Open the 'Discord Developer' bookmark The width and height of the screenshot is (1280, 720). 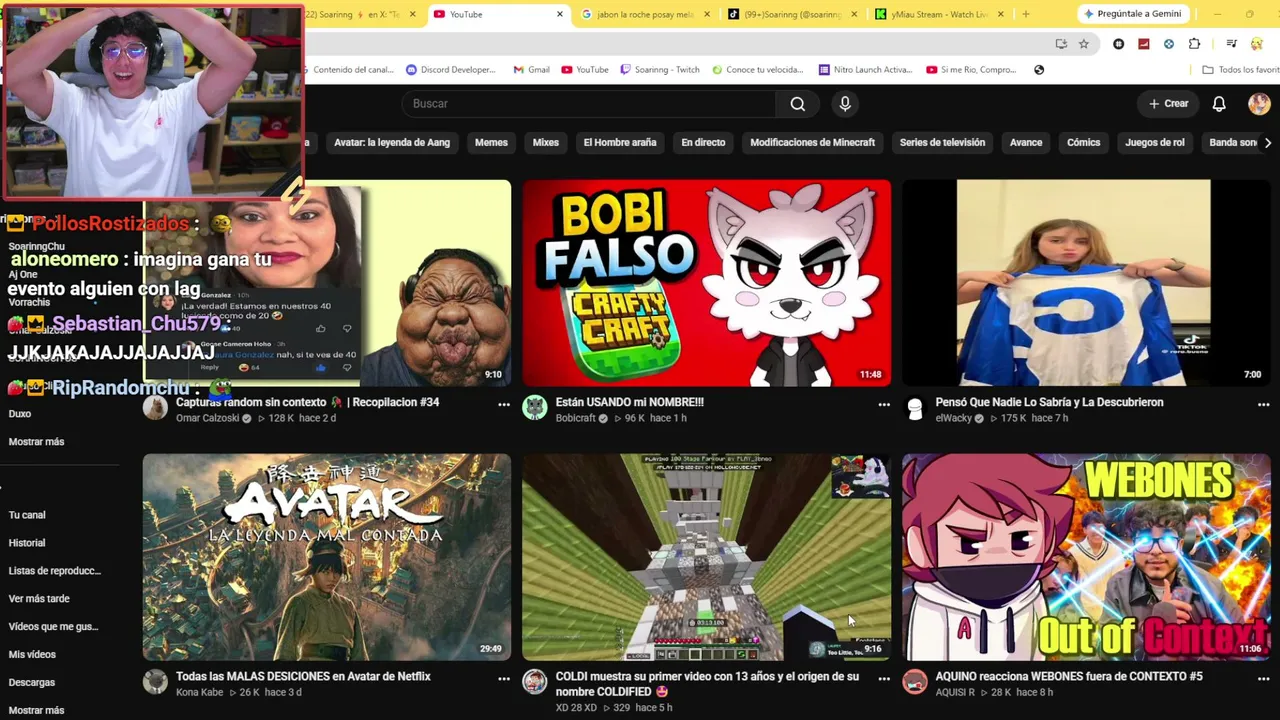click(451, 70)
